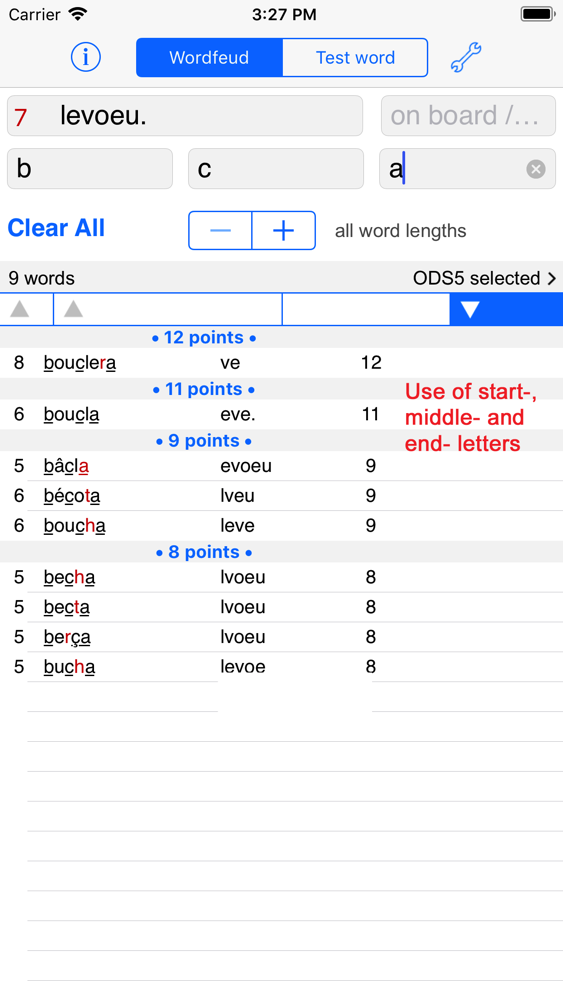Tap the bécota result row
Viewport: 563px width, 1000px height.
pos(281,496)
